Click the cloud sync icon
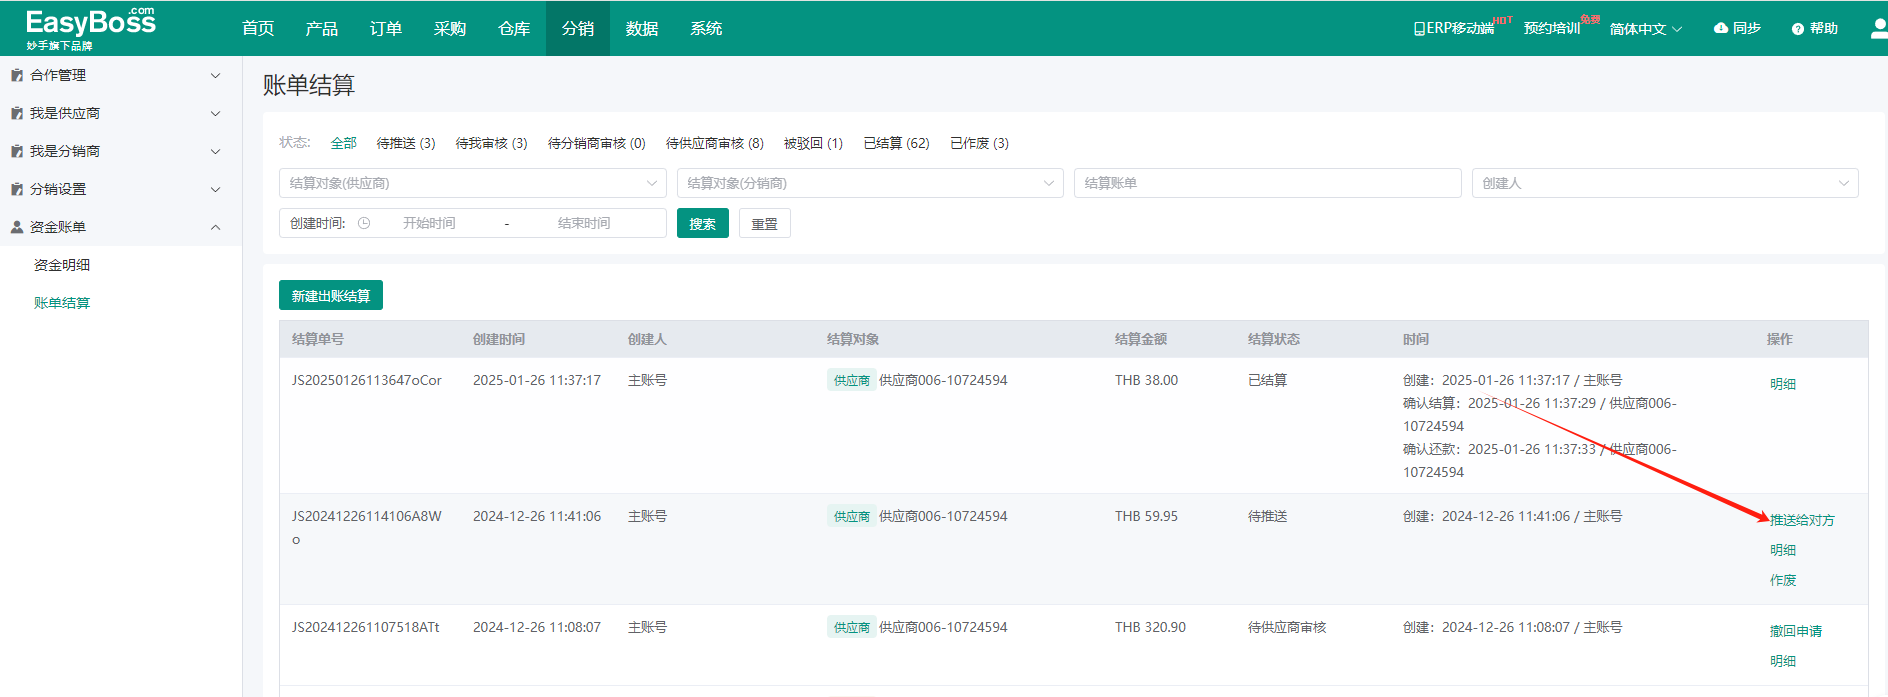The image size is (1888, 697). 1720,28
